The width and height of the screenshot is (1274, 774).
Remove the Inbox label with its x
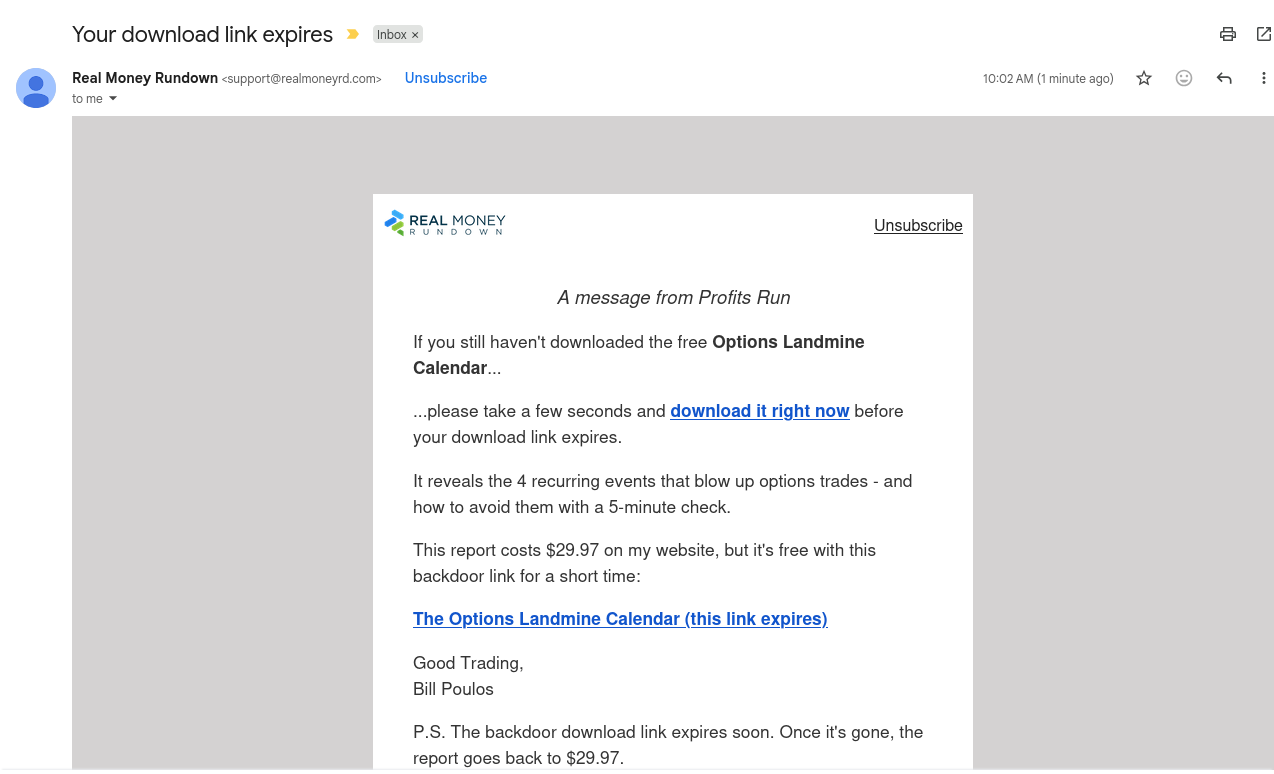[415, 35]
